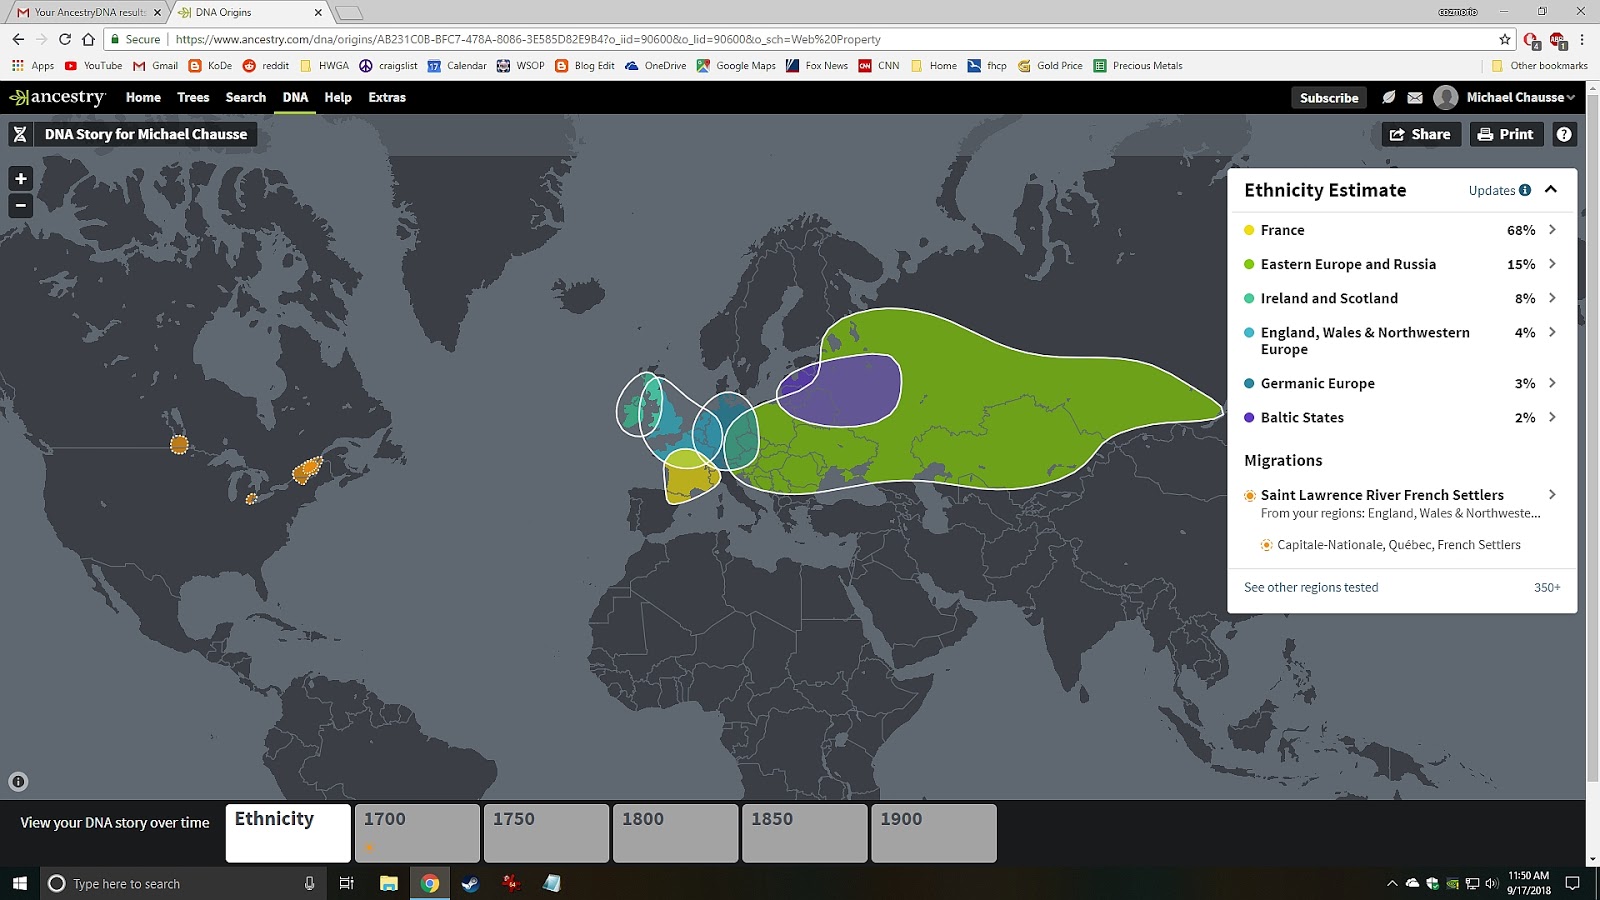The height and width of the screenshot is (900, 1600).
Task: Open the leaf hints icon
Action: tap(1389, 97)
